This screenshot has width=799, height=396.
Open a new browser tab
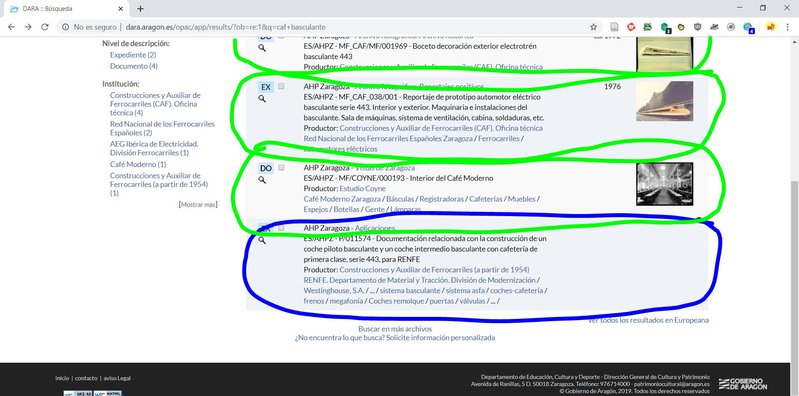(x=140, y=9)
